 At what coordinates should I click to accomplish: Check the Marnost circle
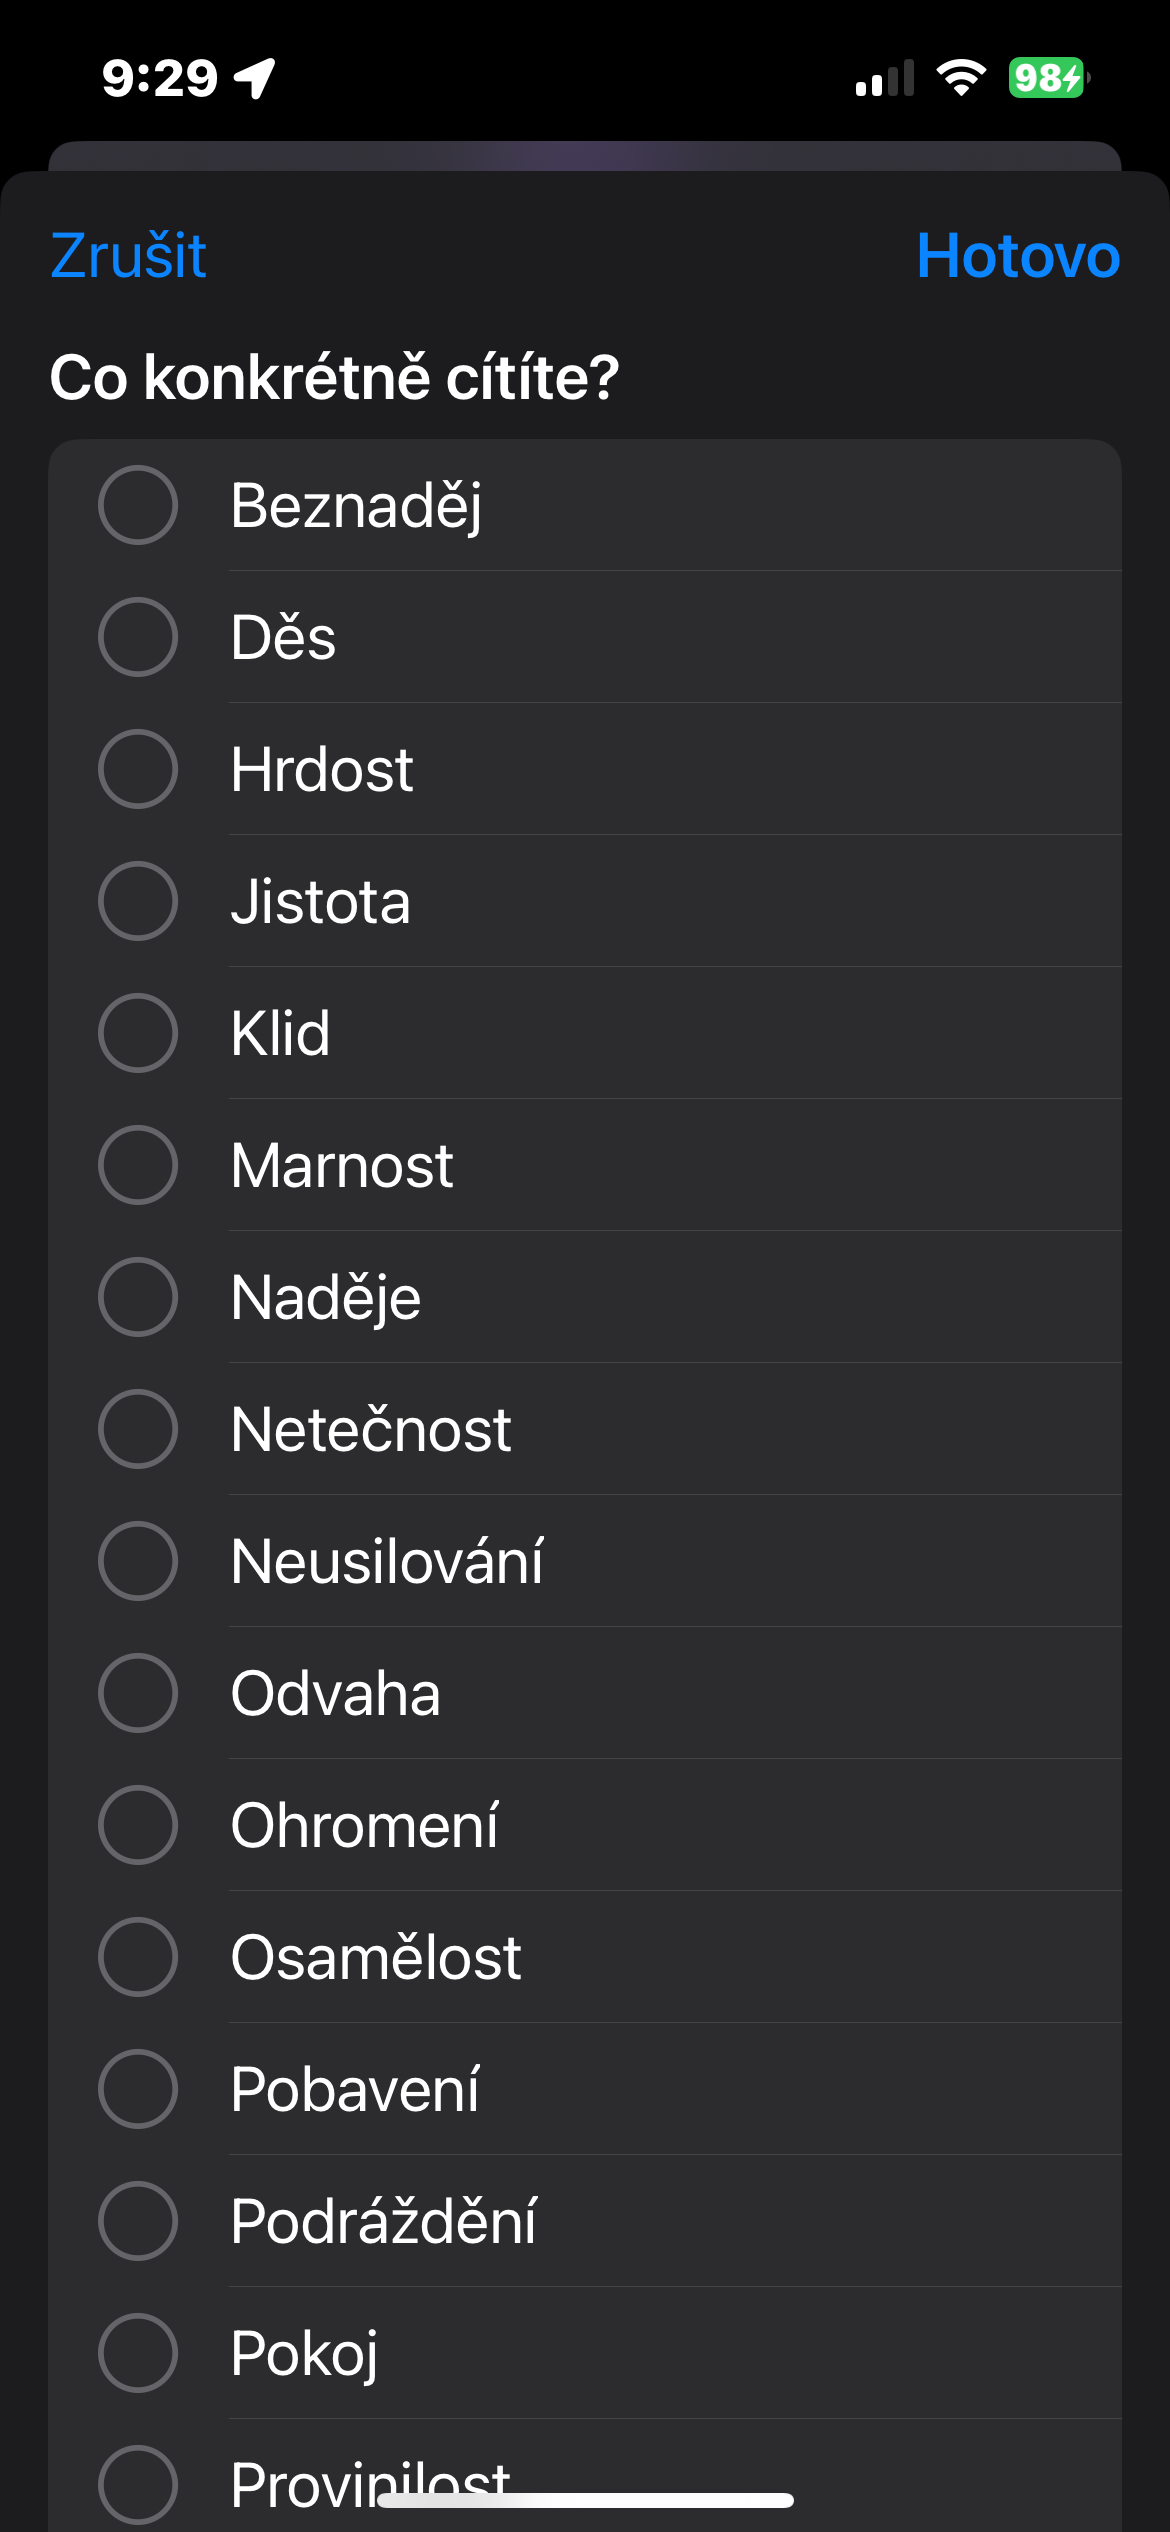(138, 1165)
